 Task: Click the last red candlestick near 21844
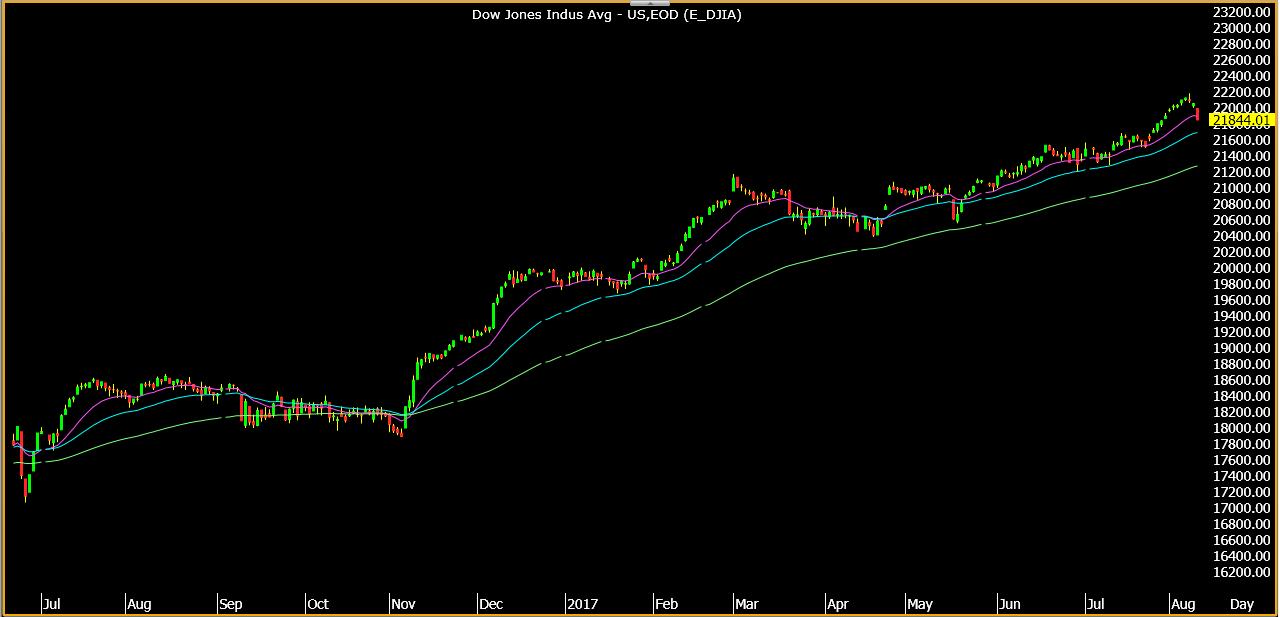tap(1197, 114)
